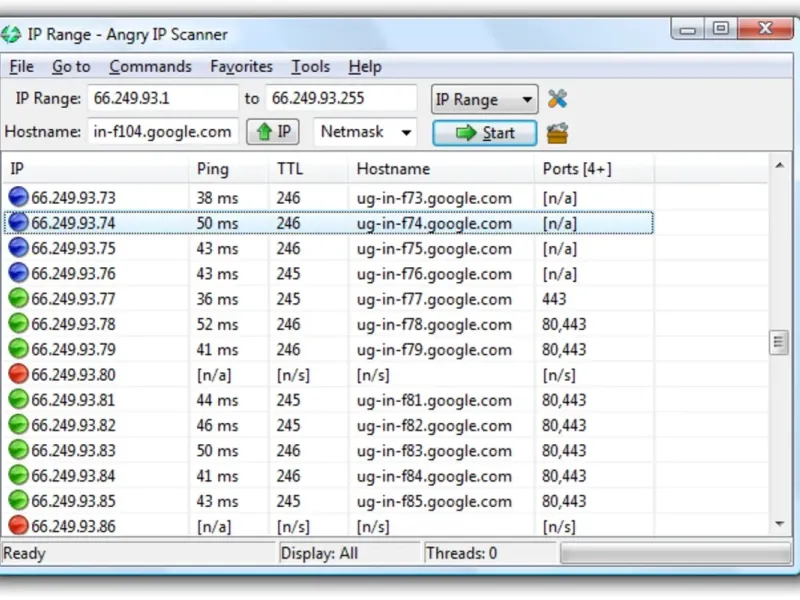Image resolution: width=800 pixels, height=600 pixels.
Task: Select green status icon for 66.249.93.79
Action: 18,349
